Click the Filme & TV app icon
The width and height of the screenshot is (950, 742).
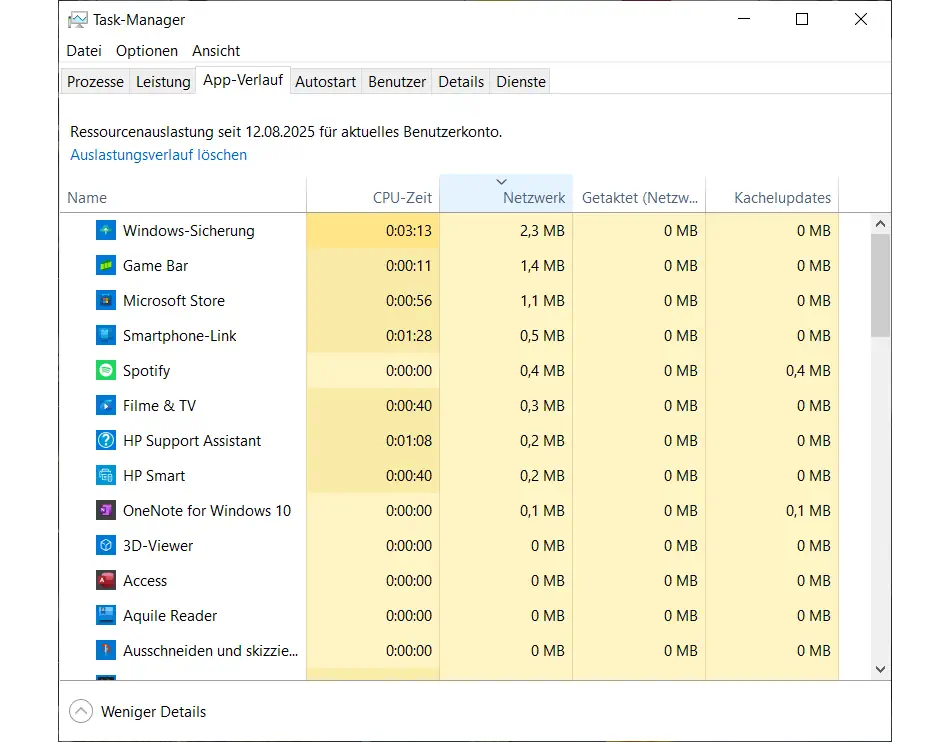(x=106, y=406)
